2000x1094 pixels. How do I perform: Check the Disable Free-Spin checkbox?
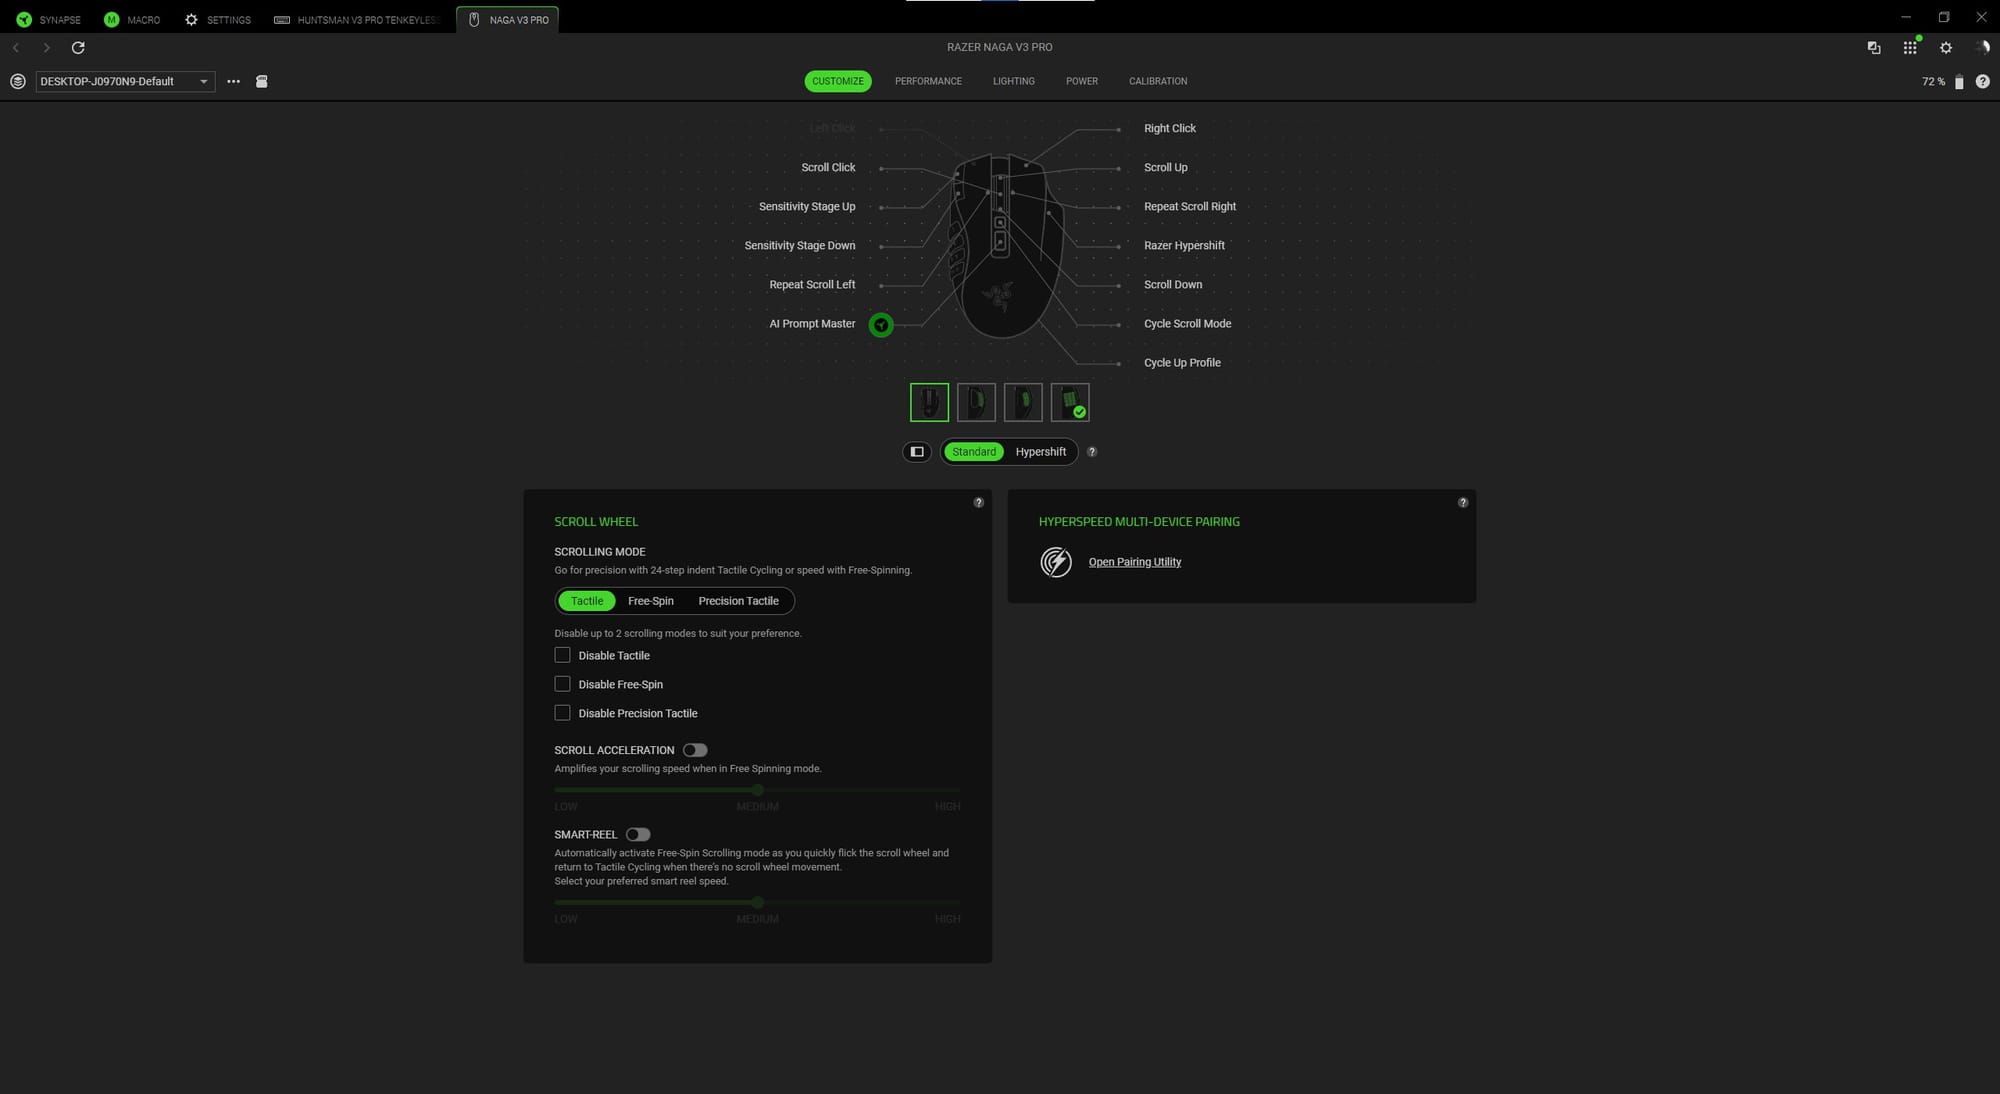[x=563, y=685]
